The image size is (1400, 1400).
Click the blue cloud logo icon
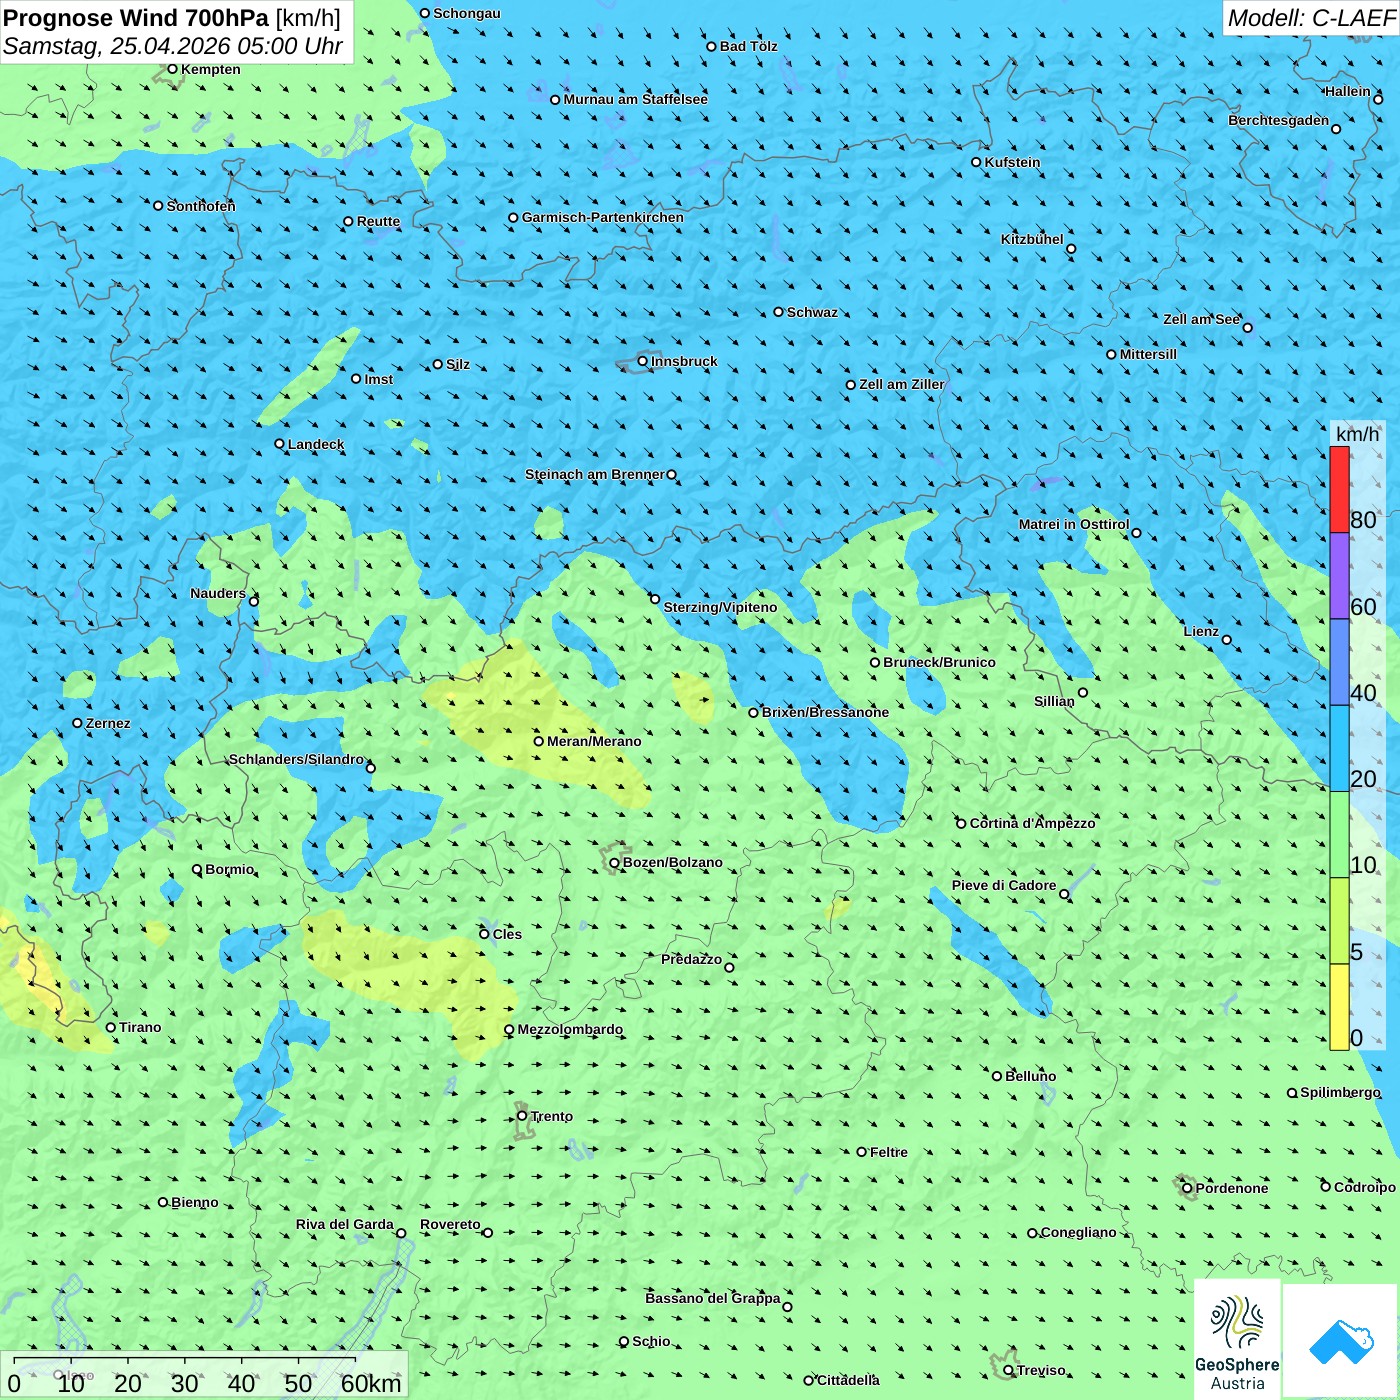pyautogui.click(x=1341, y=1342)
